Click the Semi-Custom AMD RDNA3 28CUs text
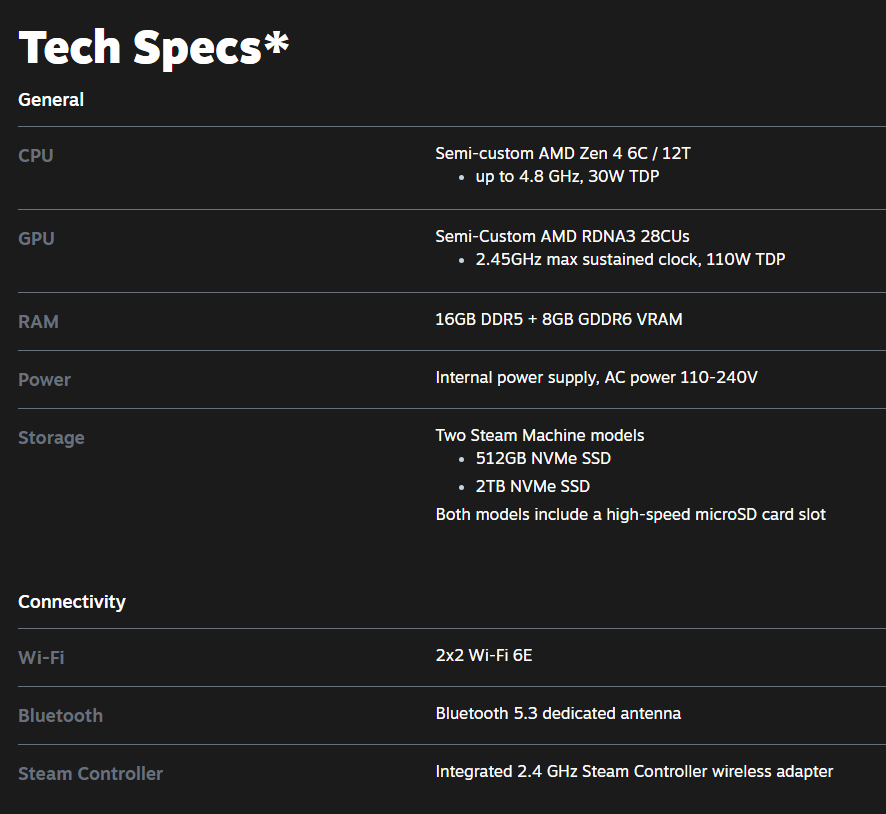This screenshot has width=886, height=814. tap(562, 236)
